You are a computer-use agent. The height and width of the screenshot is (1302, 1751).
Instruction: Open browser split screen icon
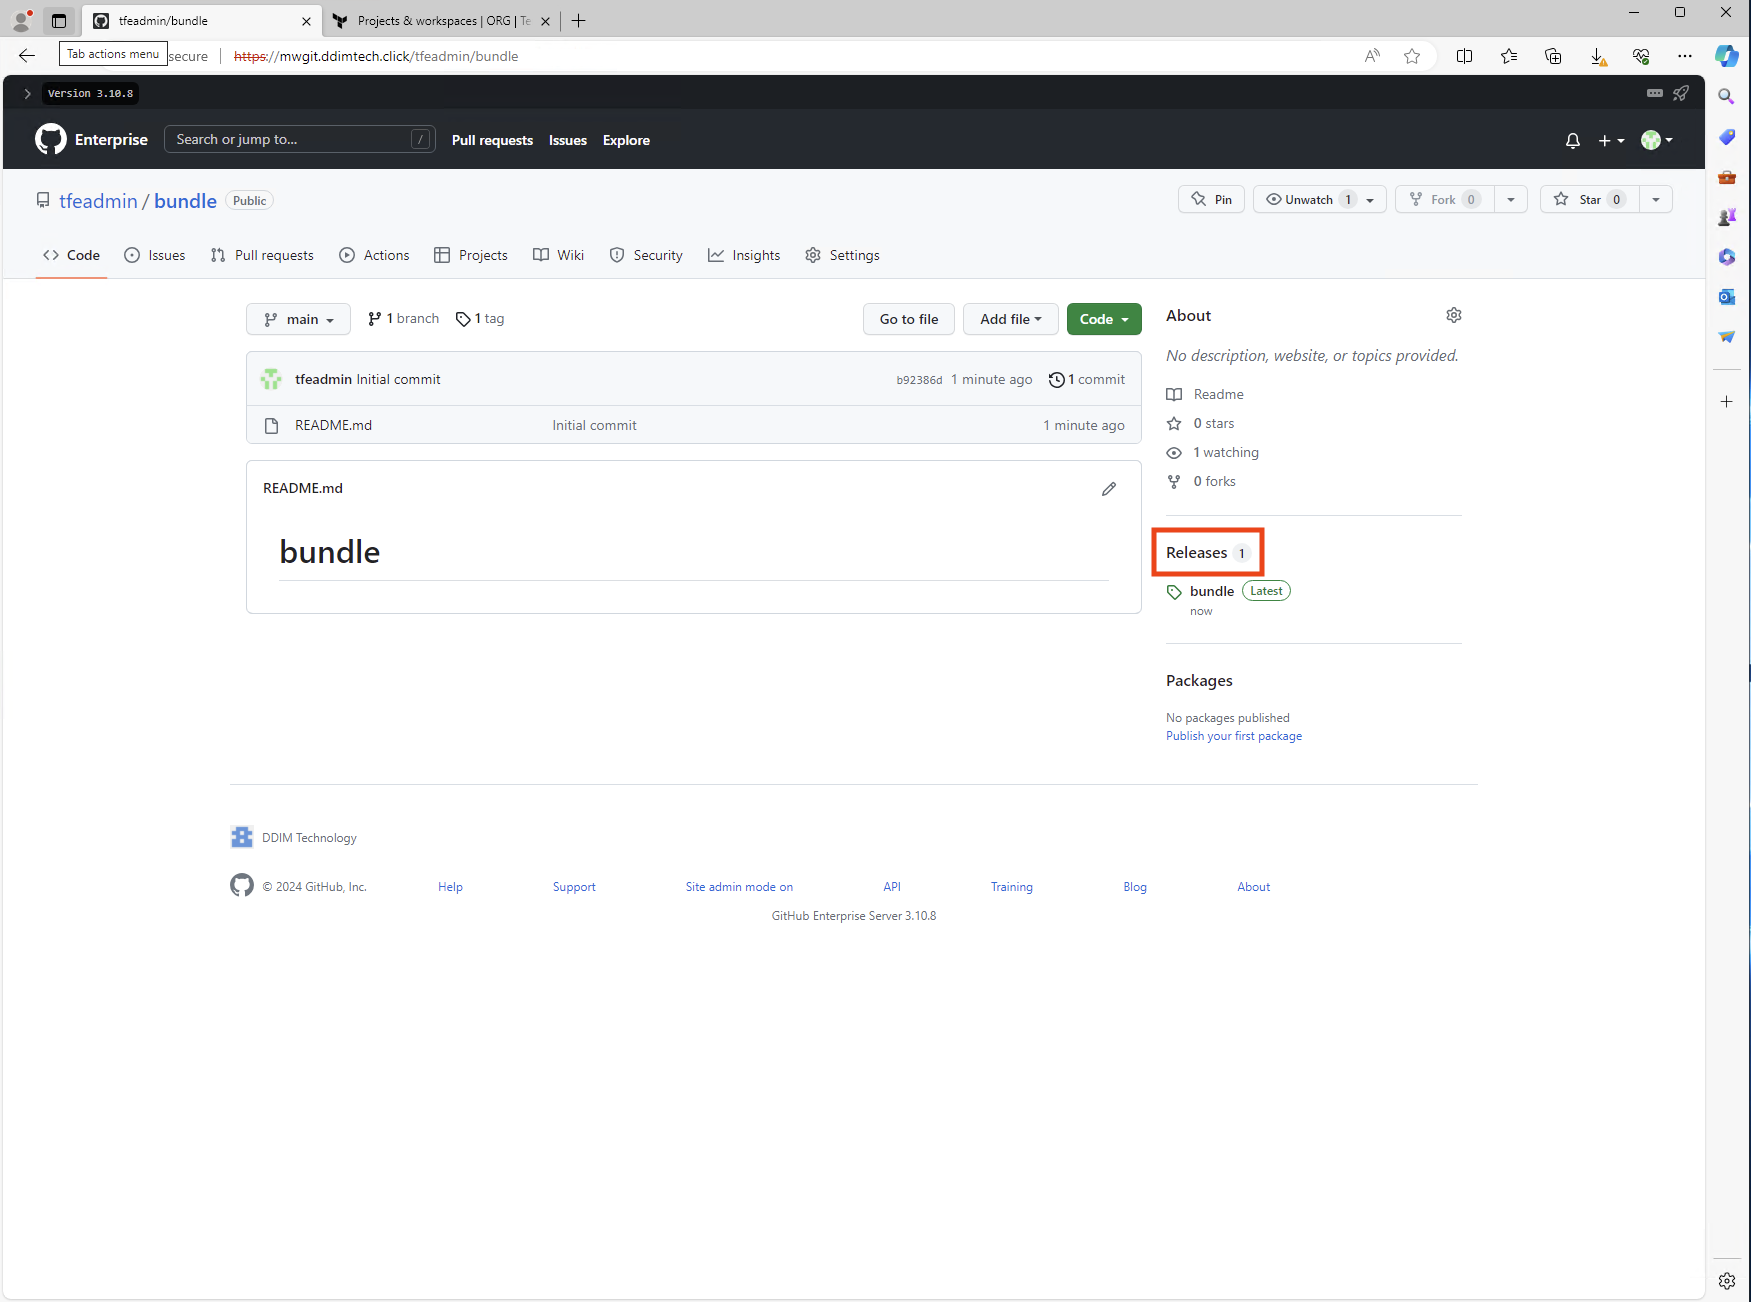[1464, 56]
